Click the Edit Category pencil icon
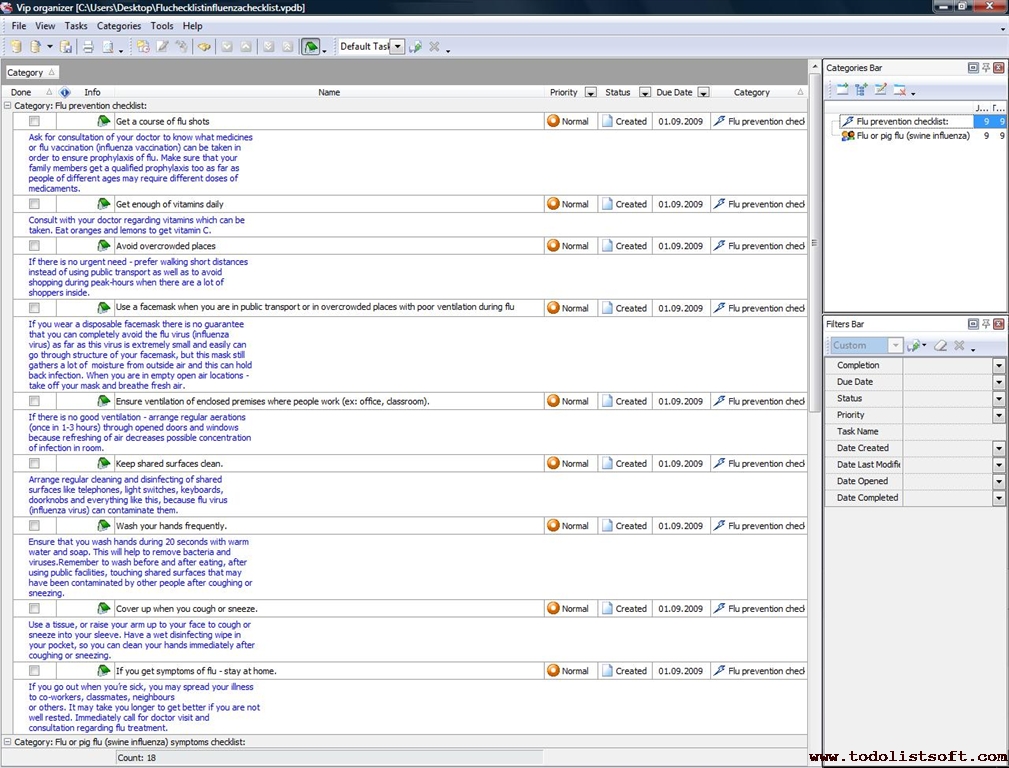 point(880,90)
